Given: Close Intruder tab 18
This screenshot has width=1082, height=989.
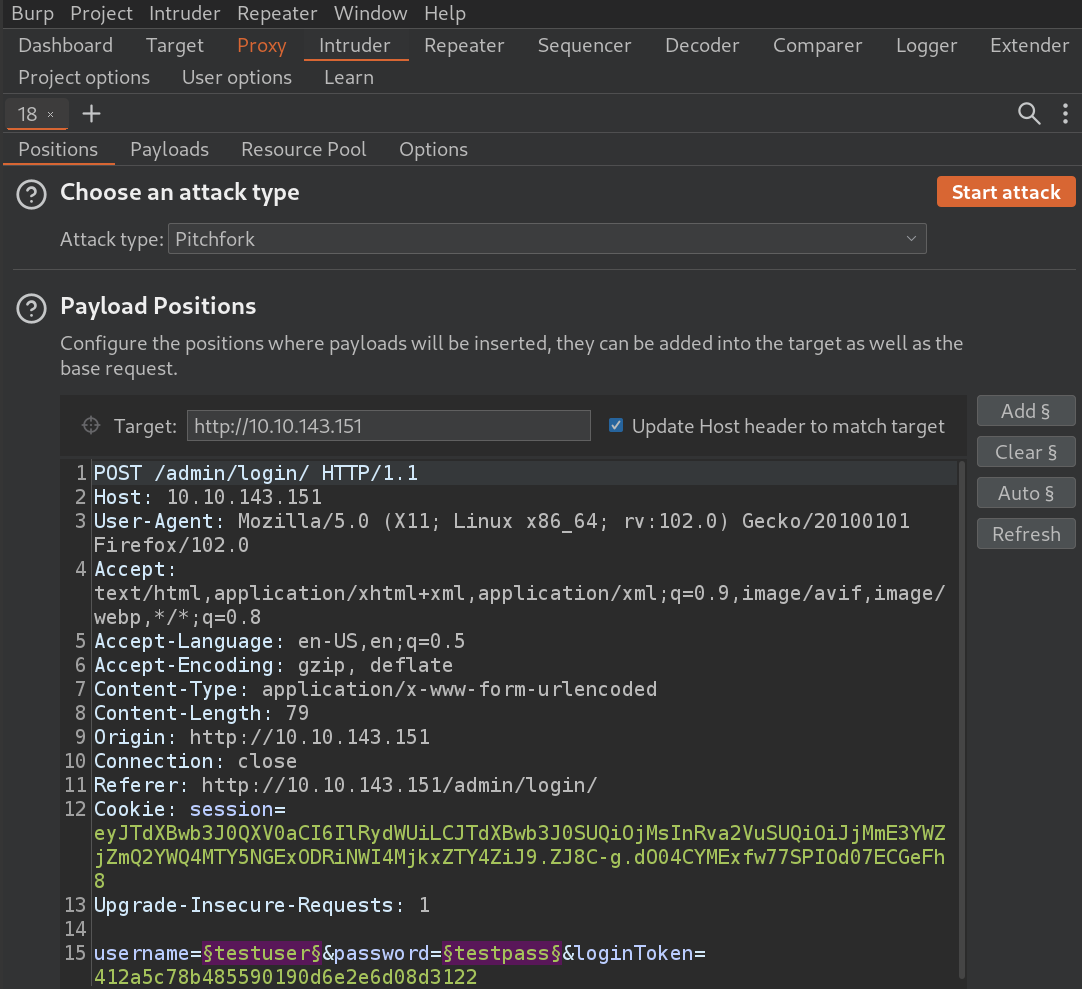Looking at the screenshot, I should click(50, 115).
